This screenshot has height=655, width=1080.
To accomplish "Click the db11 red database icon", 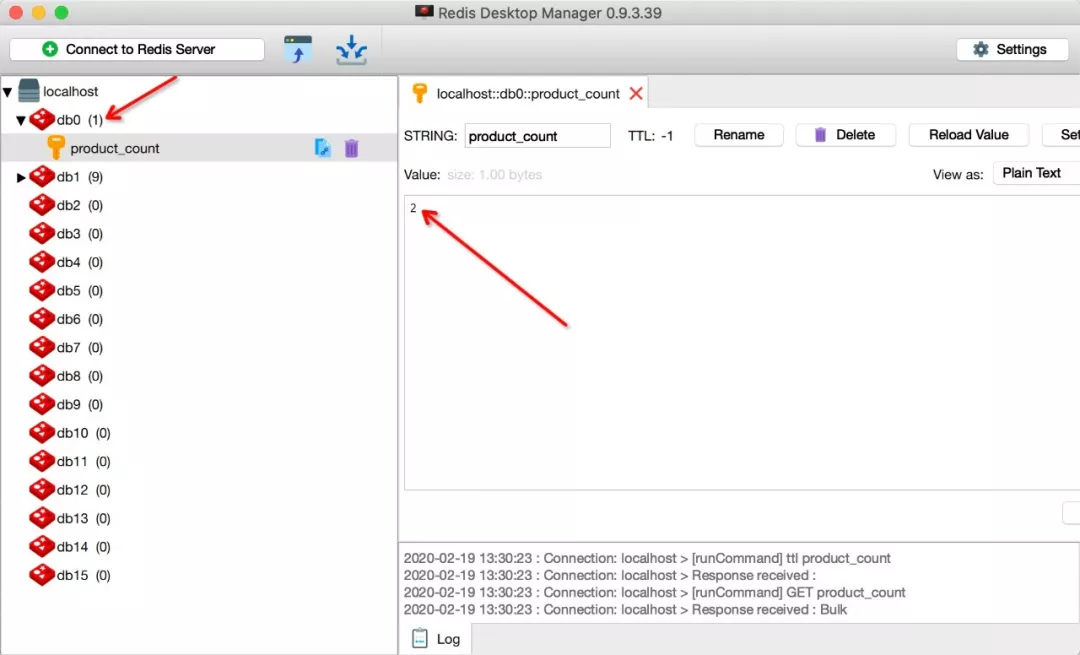I will pyautogui.click(x=41, y=461).
